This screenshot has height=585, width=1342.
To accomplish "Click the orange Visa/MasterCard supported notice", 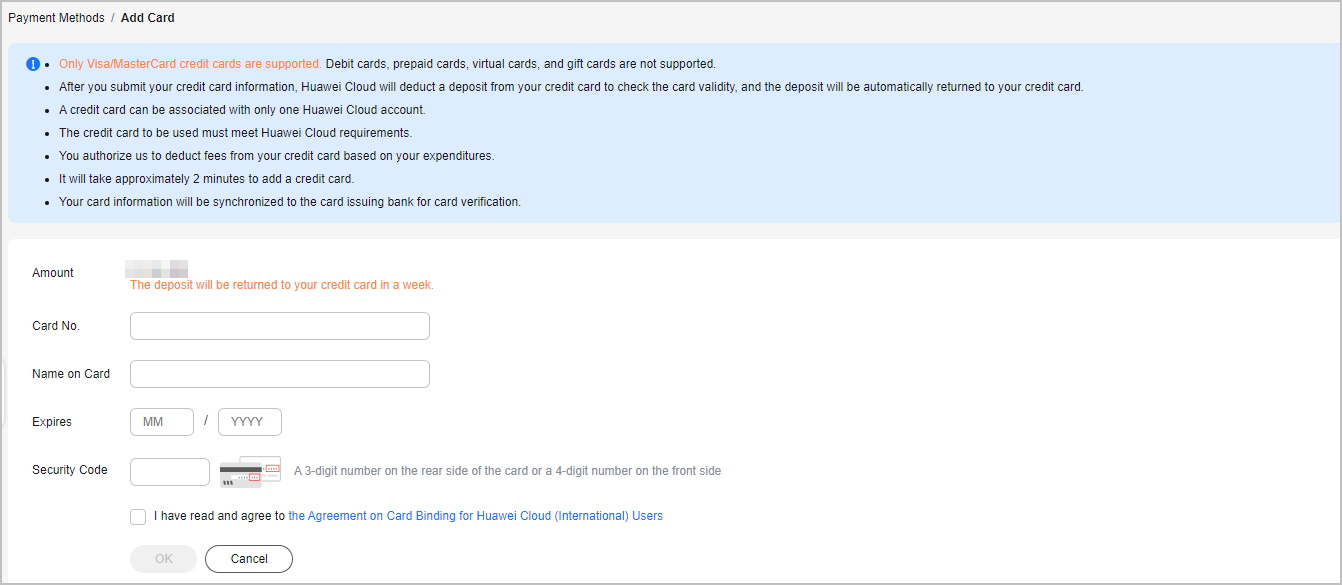I will coord(190,64).
